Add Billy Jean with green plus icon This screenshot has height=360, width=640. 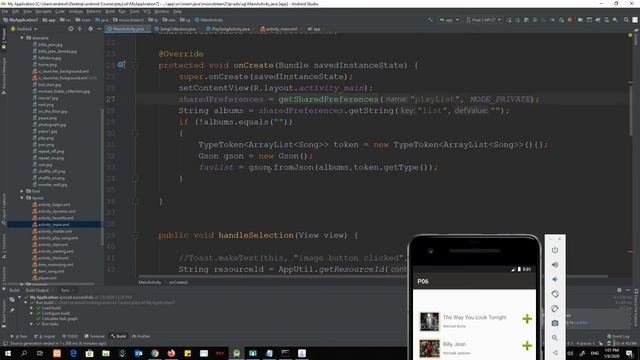[527, 346]
